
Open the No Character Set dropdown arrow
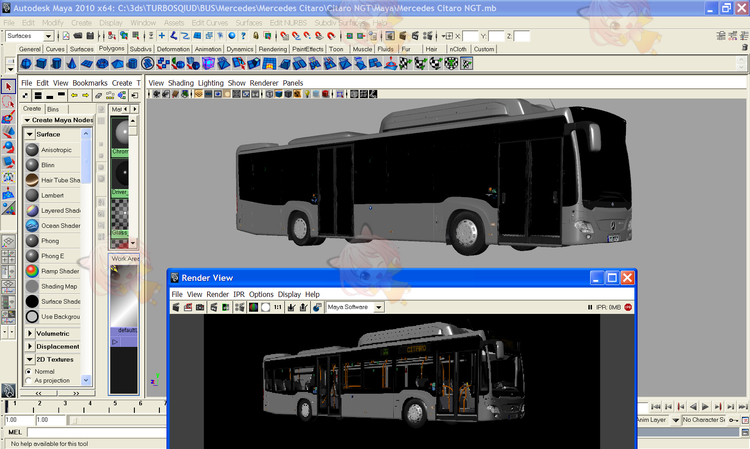point(675,420)
